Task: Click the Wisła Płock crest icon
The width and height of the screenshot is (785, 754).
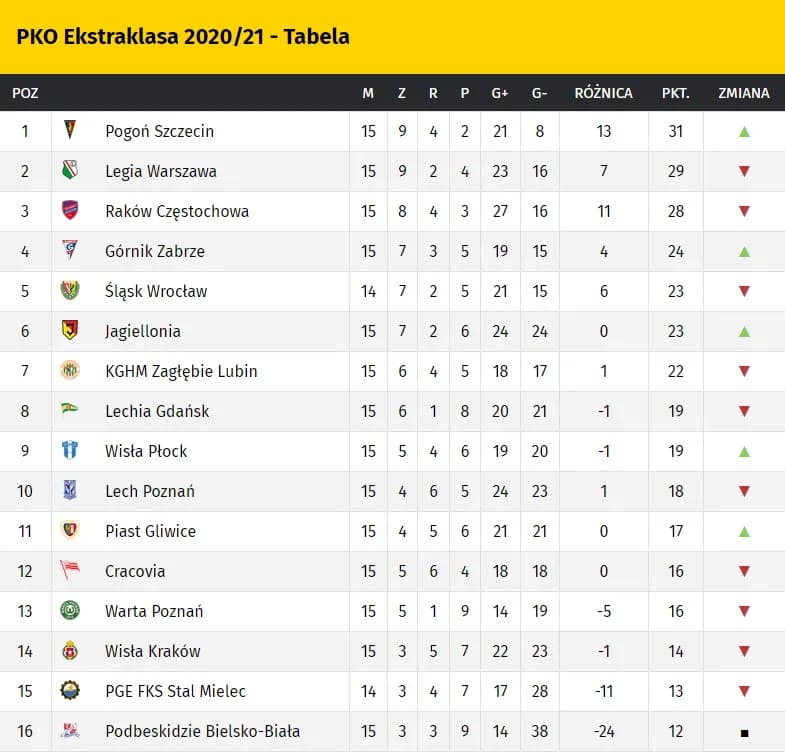Action: pyautogui.click(x=69, y=451)
